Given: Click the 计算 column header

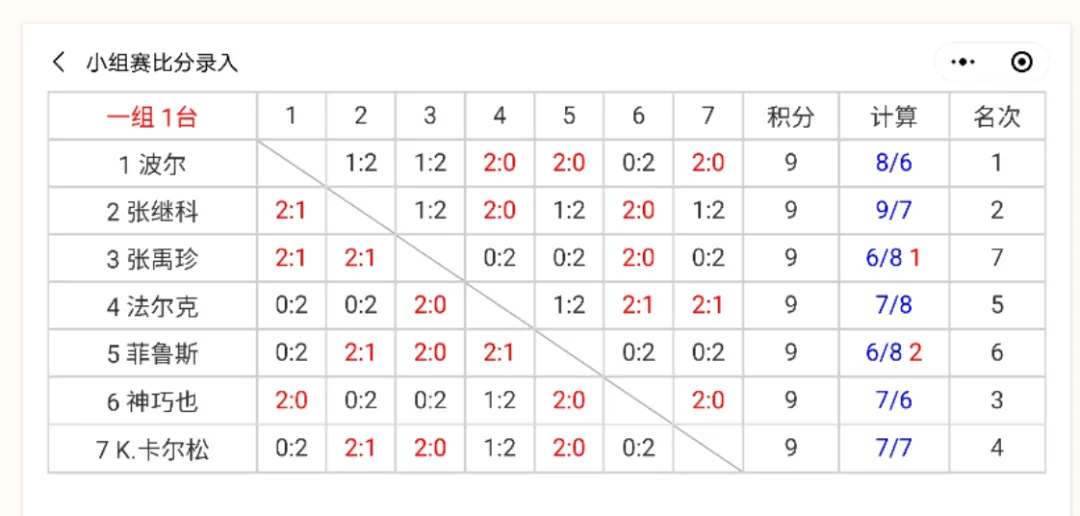Looking at the screenshot, I should [894, 116].
